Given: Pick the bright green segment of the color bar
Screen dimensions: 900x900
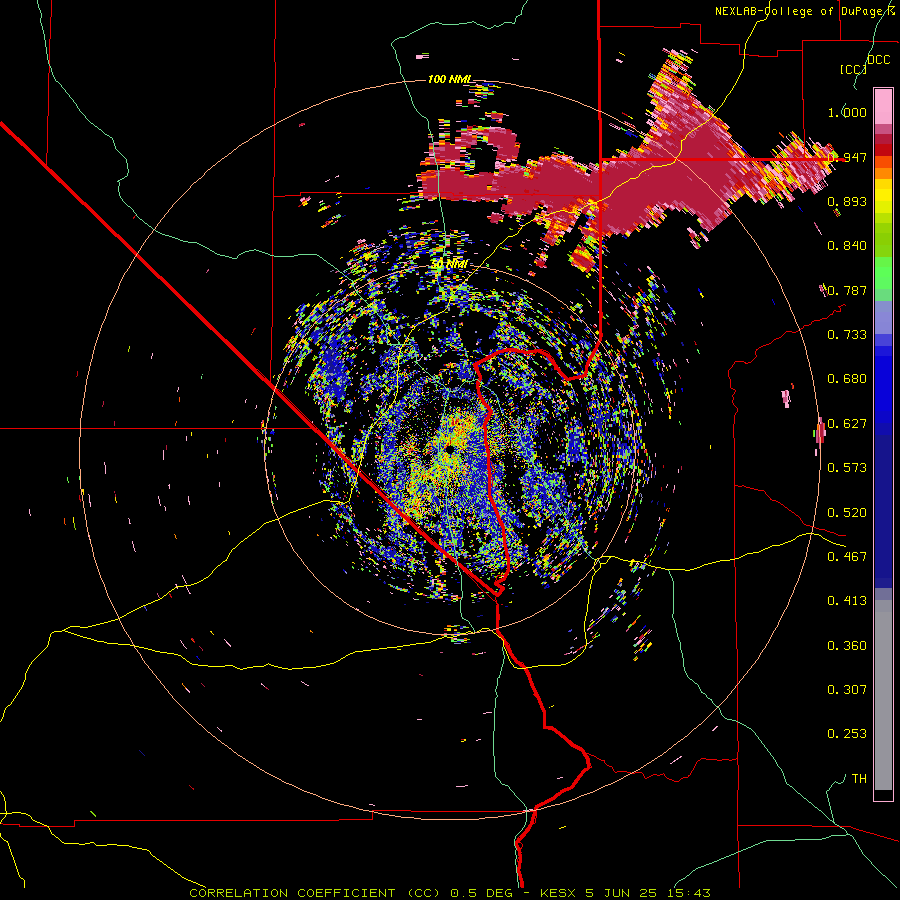Looking at the screenshot, I should pos(883,273).
